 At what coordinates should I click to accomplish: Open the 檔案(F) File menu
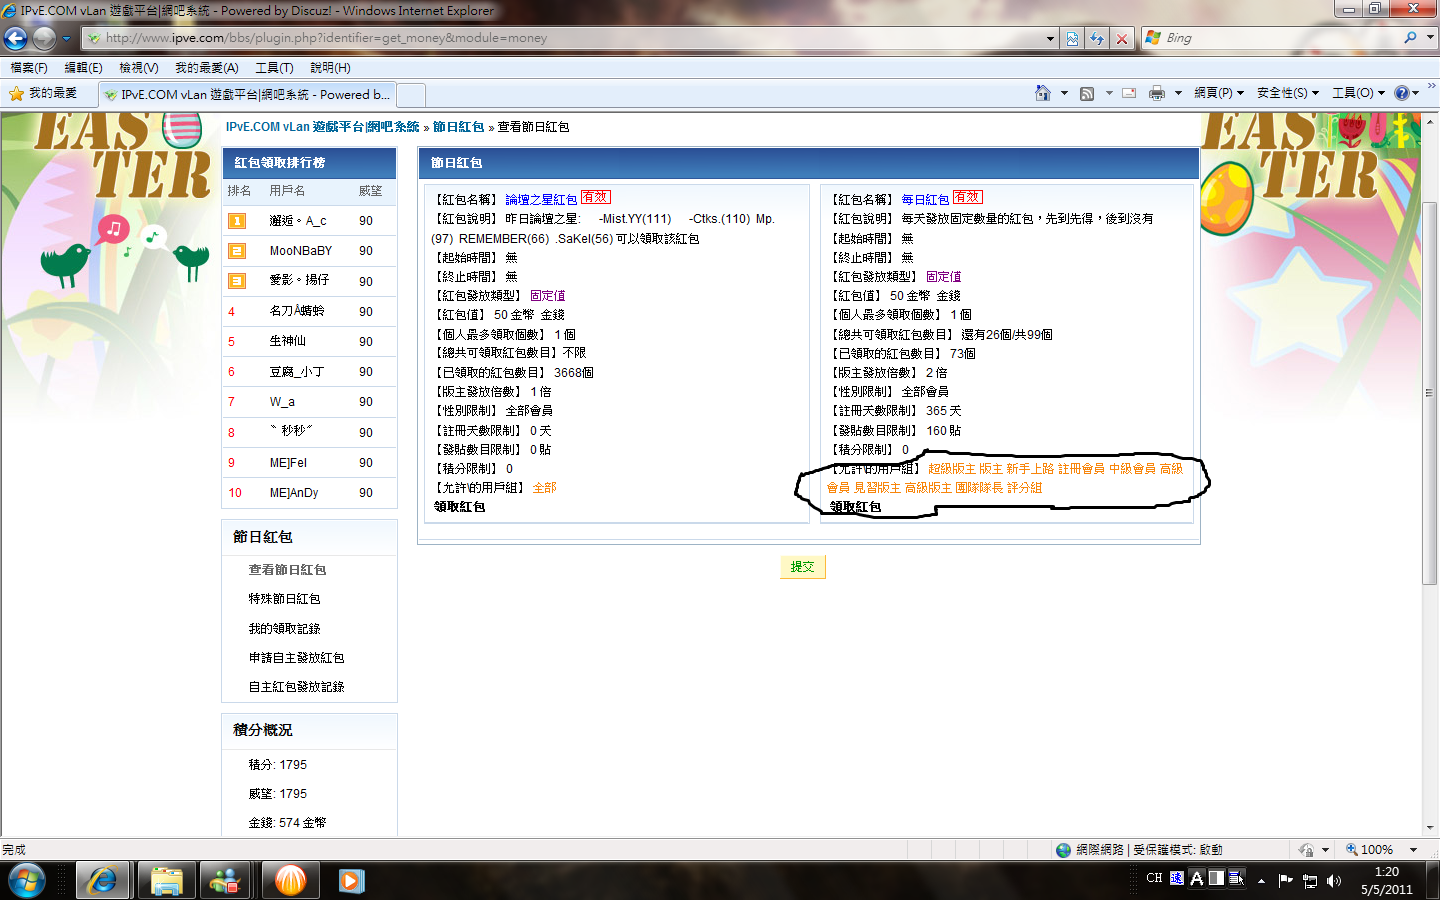(29, 68)
